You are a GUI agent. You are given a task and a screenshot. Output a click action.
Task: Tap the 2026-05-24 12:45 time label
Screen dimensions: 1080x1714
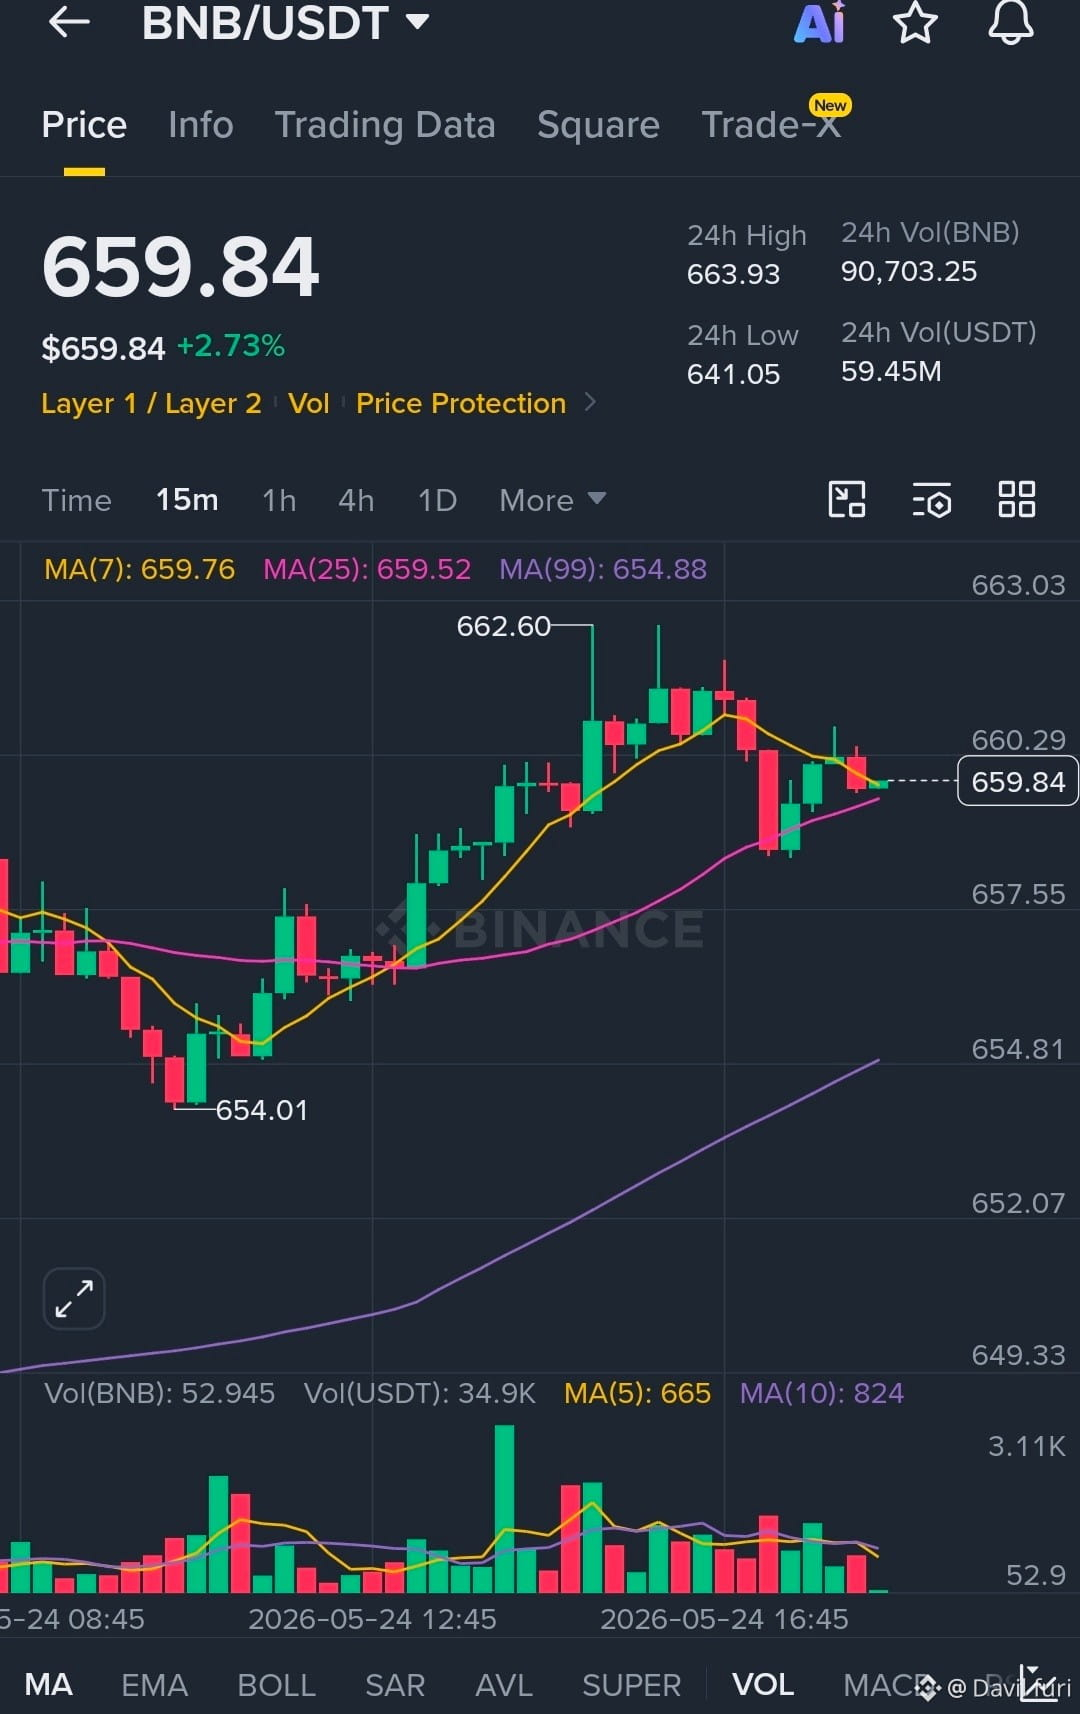[372, 1619]
